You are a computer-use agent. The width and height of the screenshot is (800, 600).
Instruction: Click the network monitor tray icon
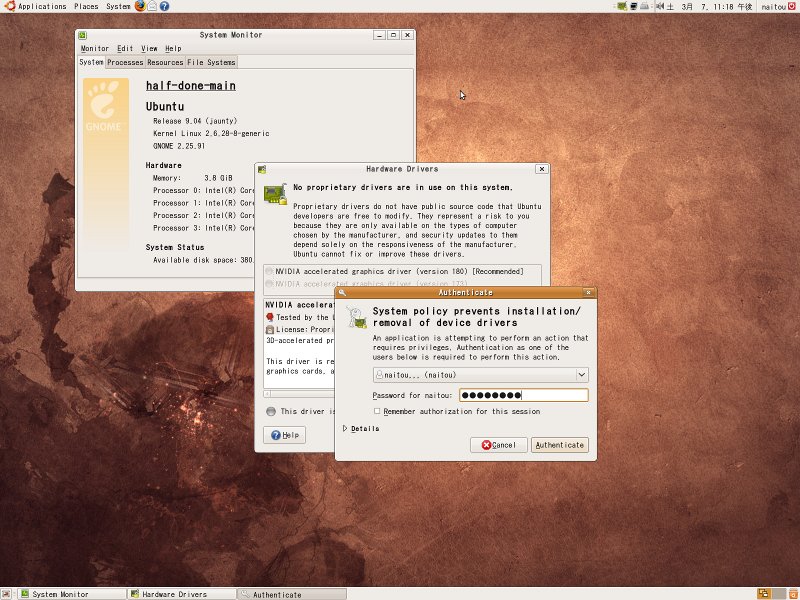coord(634,6)
